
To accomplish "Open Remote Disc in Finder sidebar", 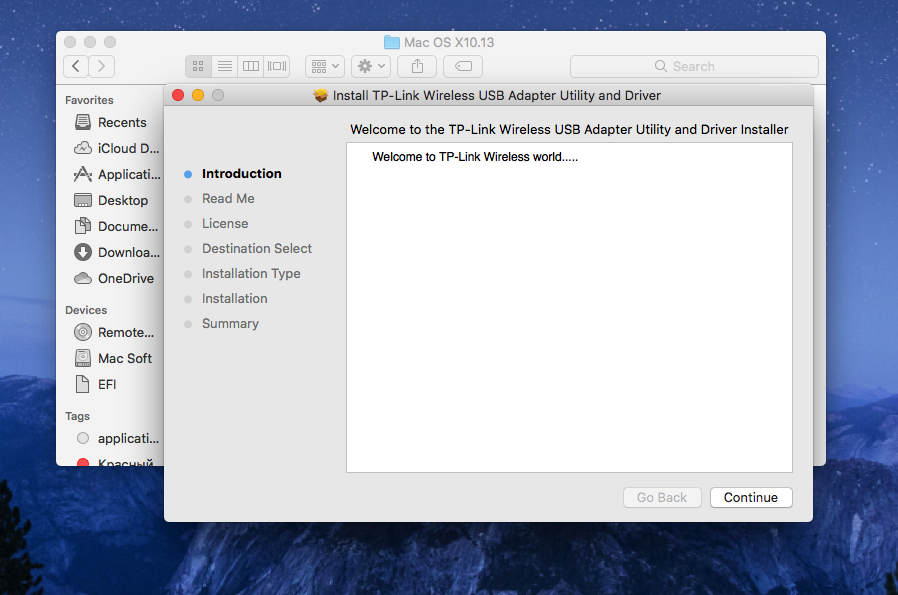I will pyautogui.click(x=114, y=332).
